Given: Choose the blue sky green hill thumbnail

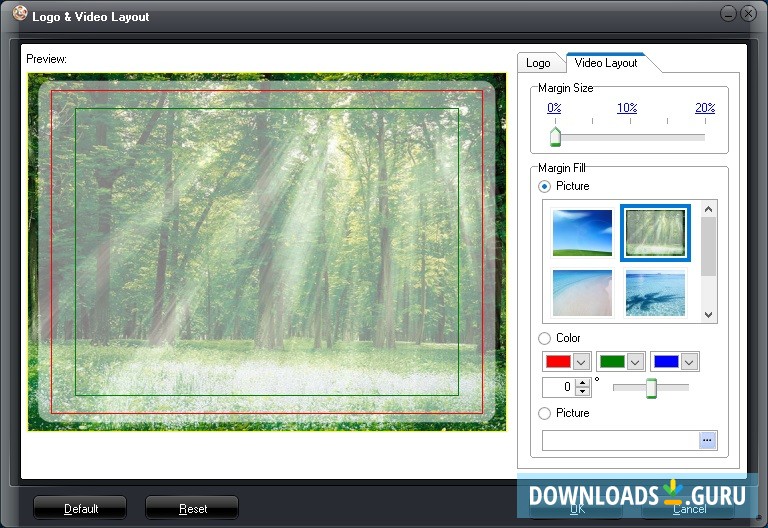Looking at the screenshot, I should pos(582,233).
